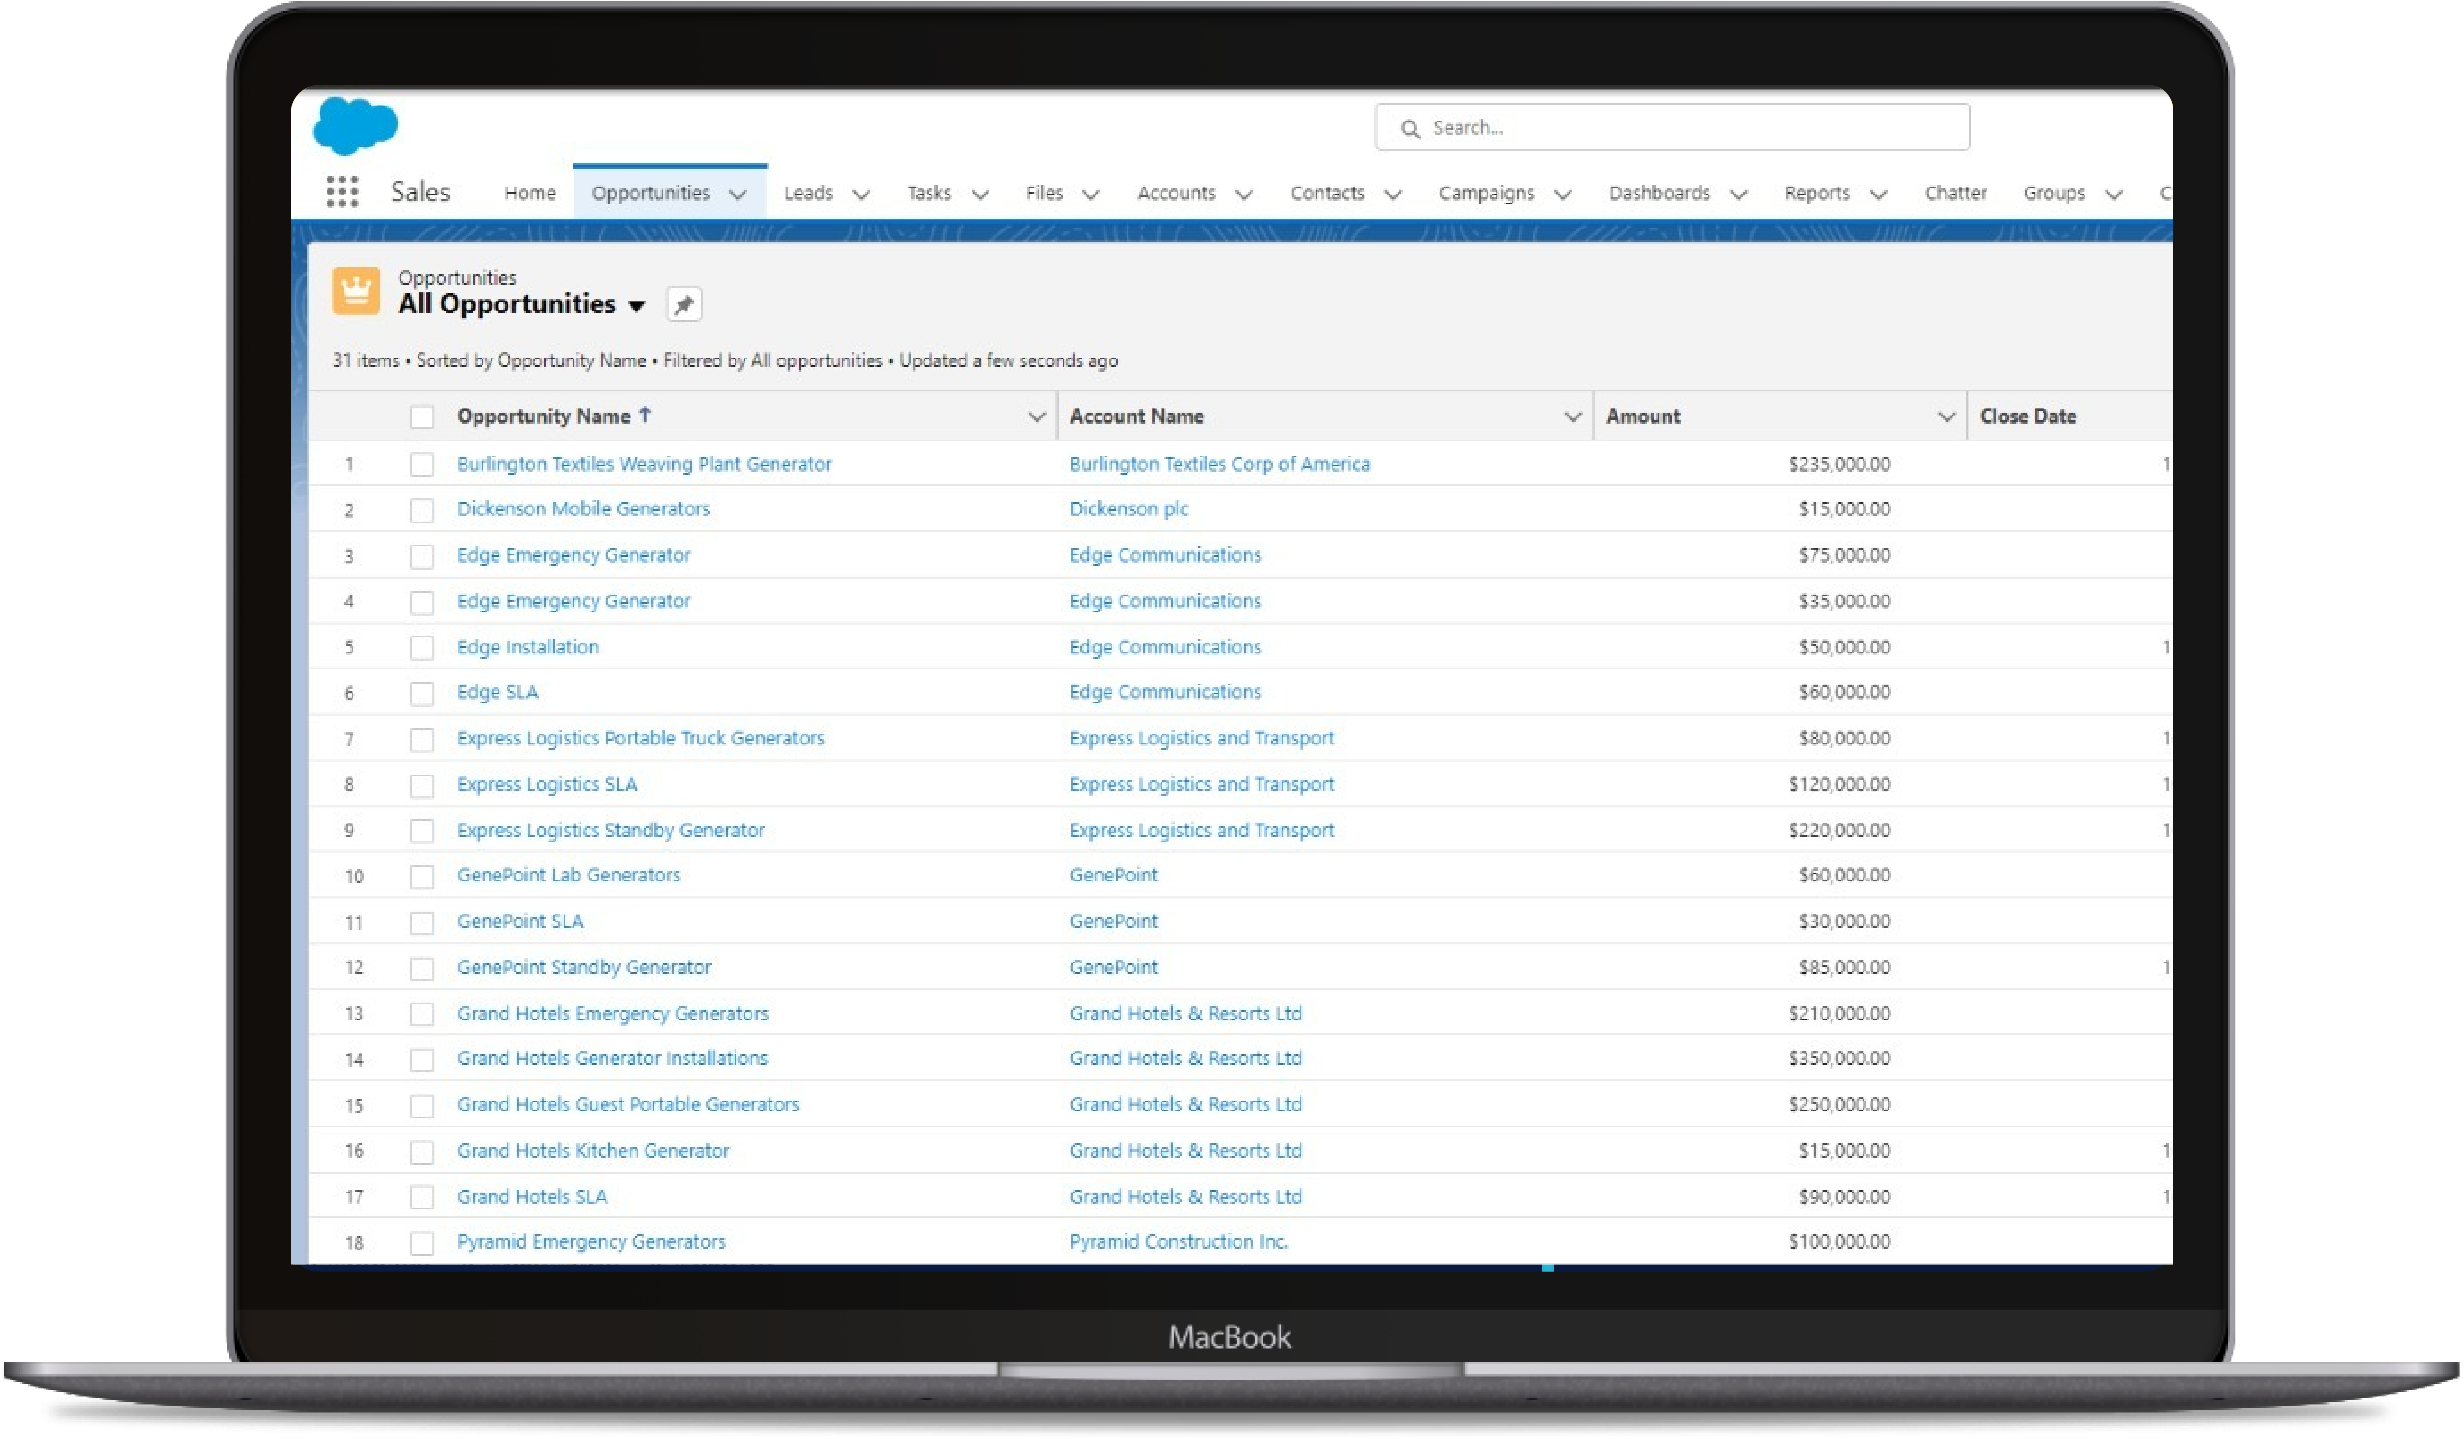2464x1439 pixels.
Task: Select the Burlington Textiles Weaving Plant Generator row checkbox
Action: 422,464
